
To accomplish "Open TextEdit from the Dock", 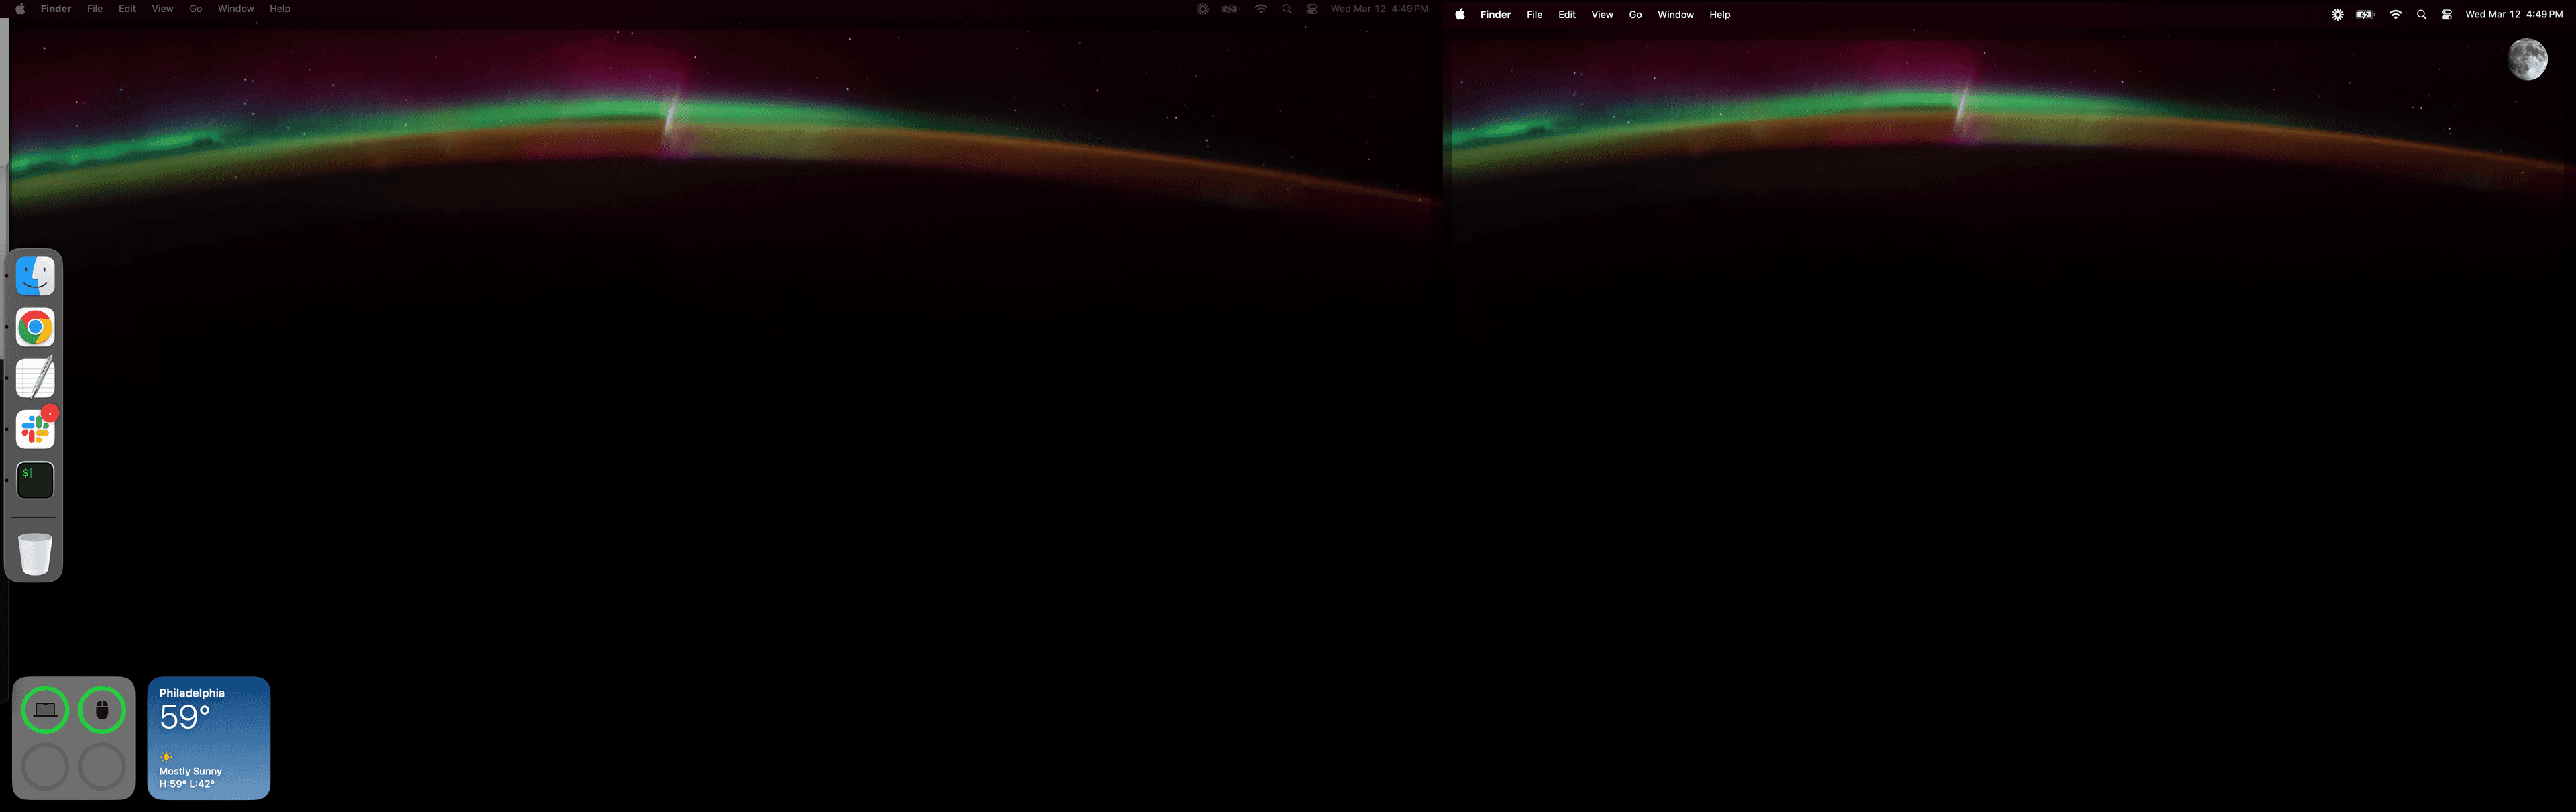I will [34, 378].
